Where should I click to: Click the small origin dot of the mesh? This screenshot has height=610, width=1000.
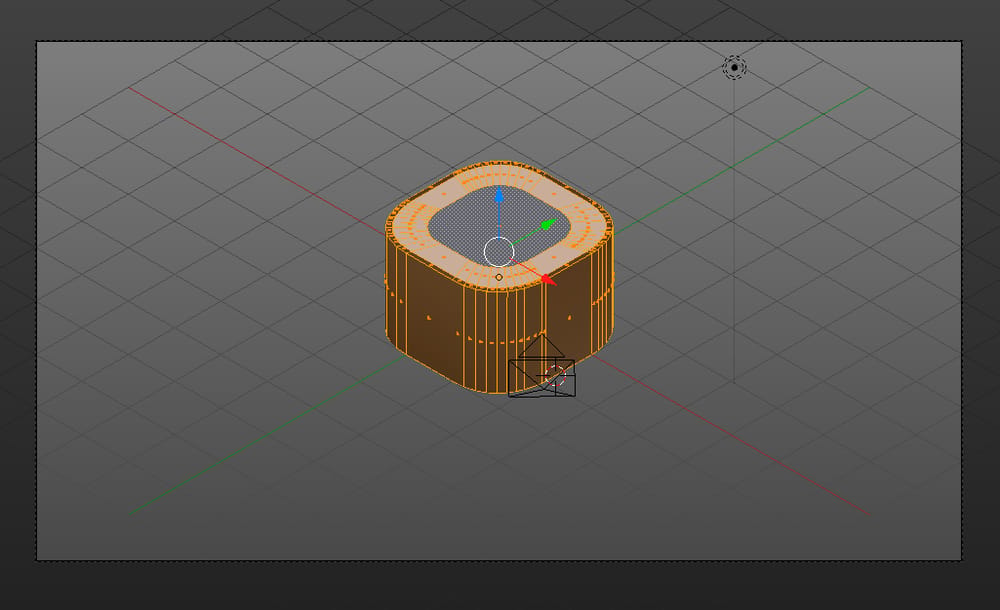[x=499, y=277]
